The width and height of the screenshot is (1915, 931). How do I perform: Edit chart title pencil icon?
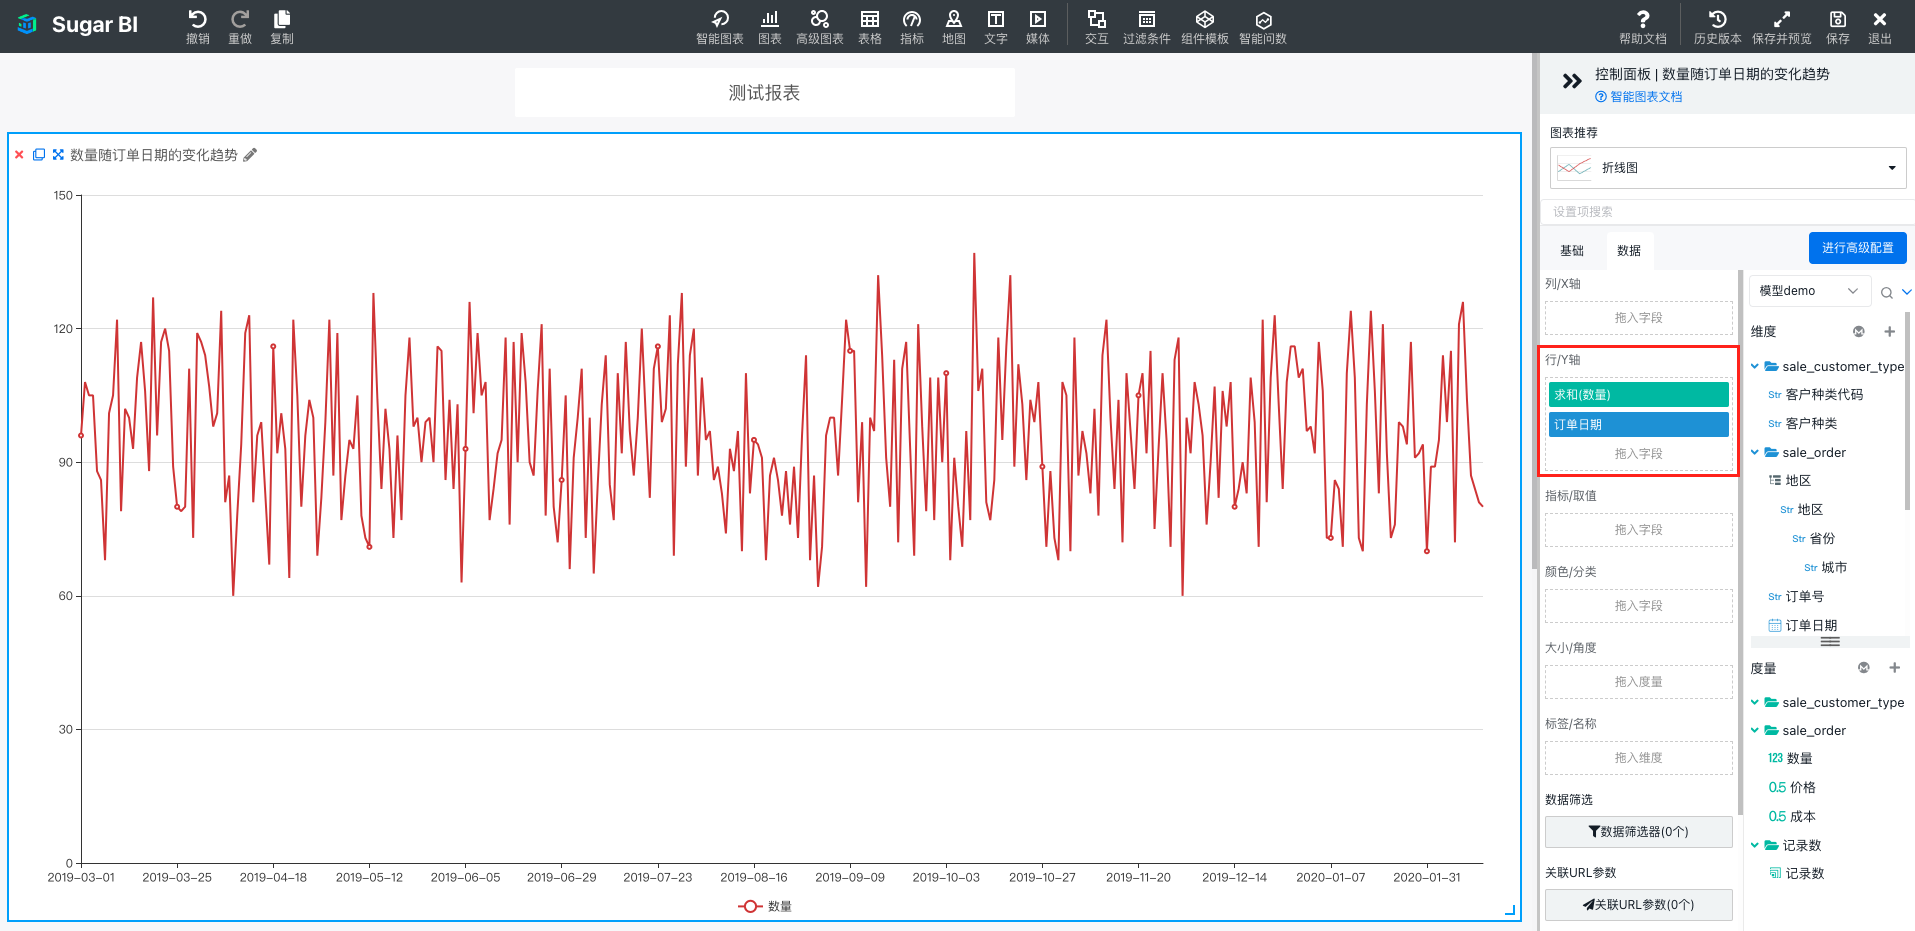click(x=250, y=155)
